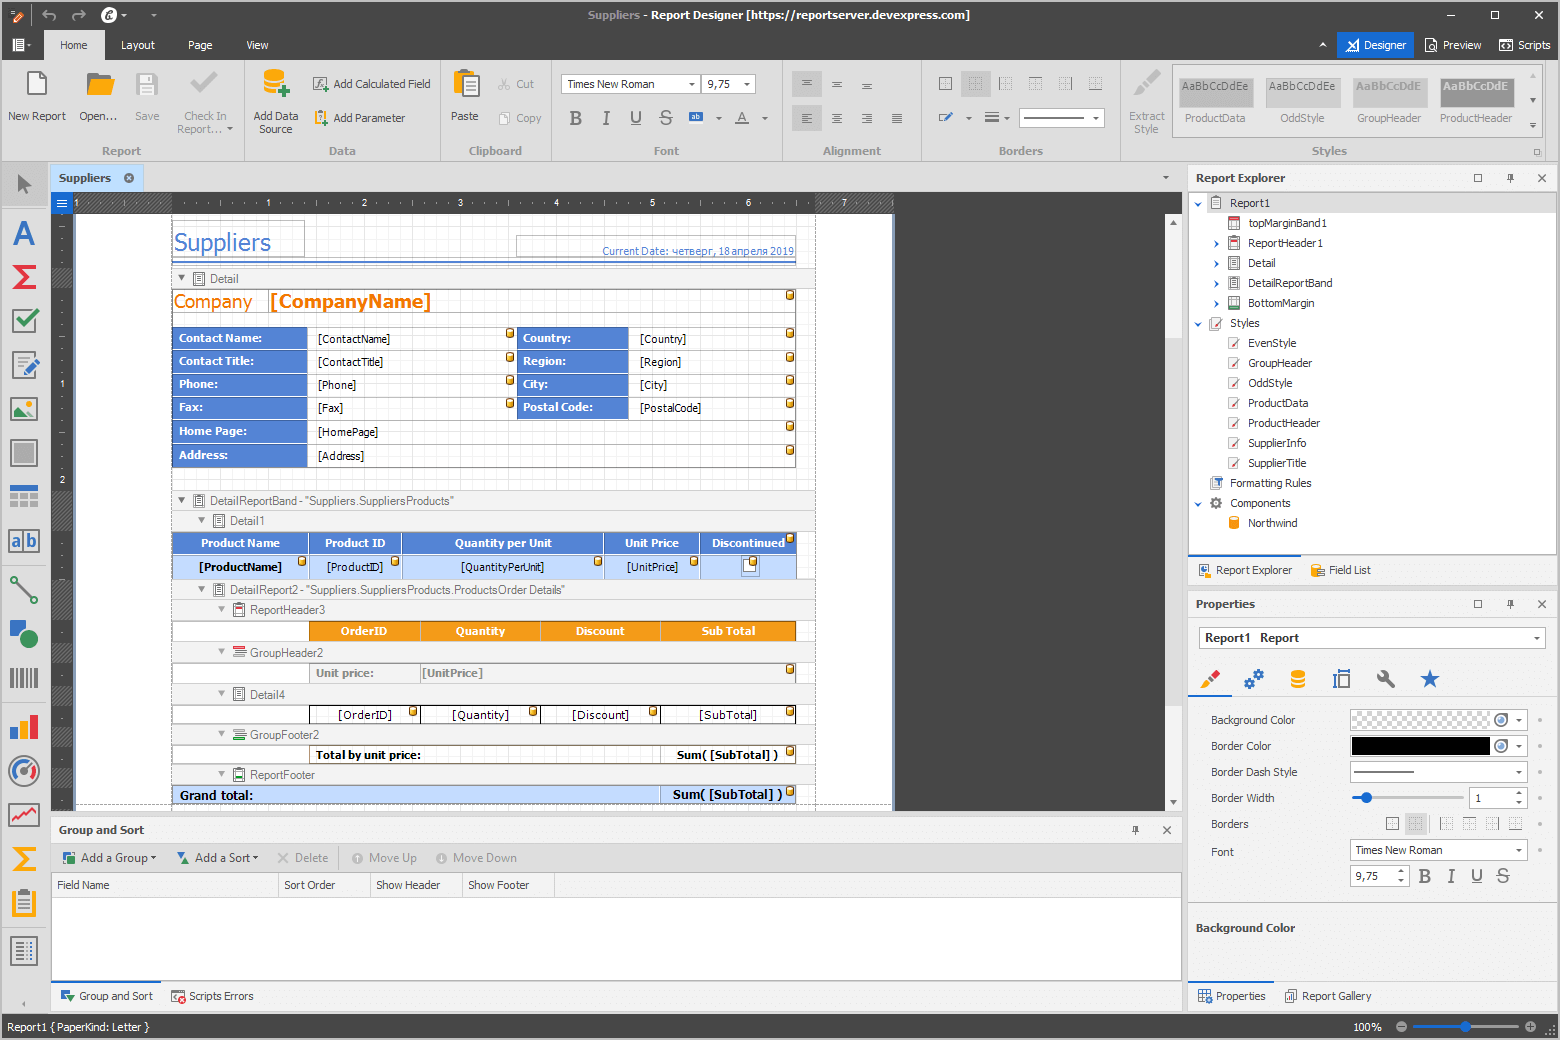
Task: Toggle Italic in the ribbon Font group
Action: tap(606, 118)
